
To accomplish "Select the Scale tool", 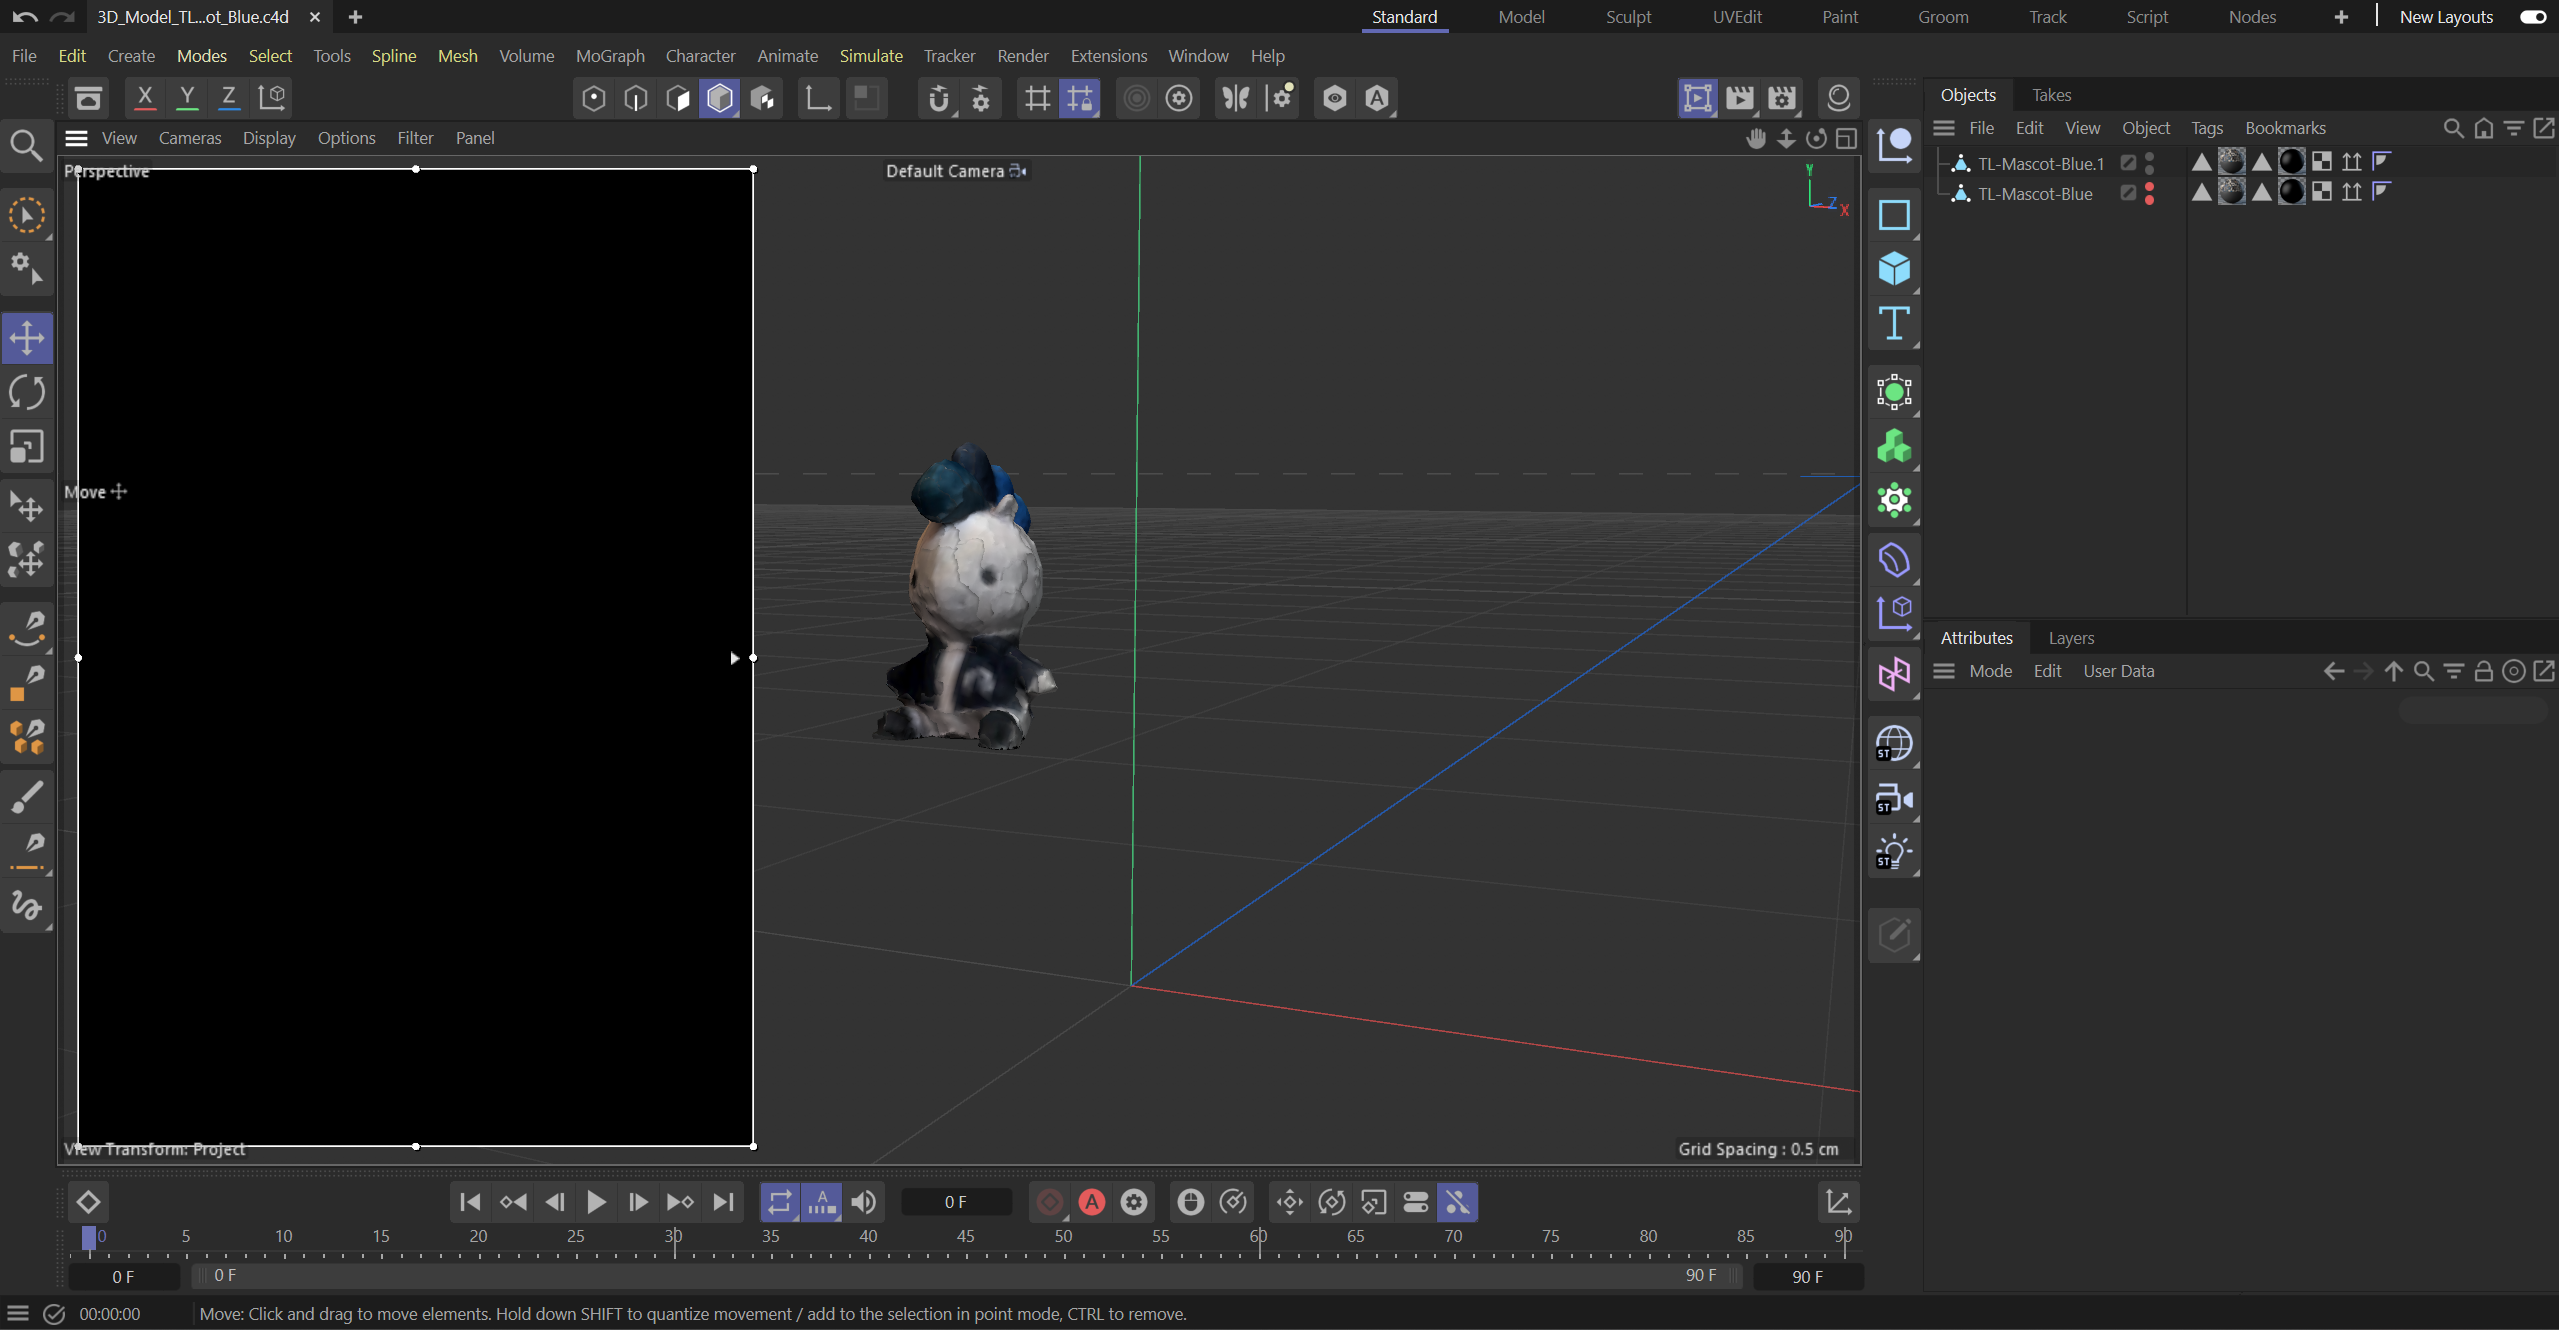I will click(28, 447).
